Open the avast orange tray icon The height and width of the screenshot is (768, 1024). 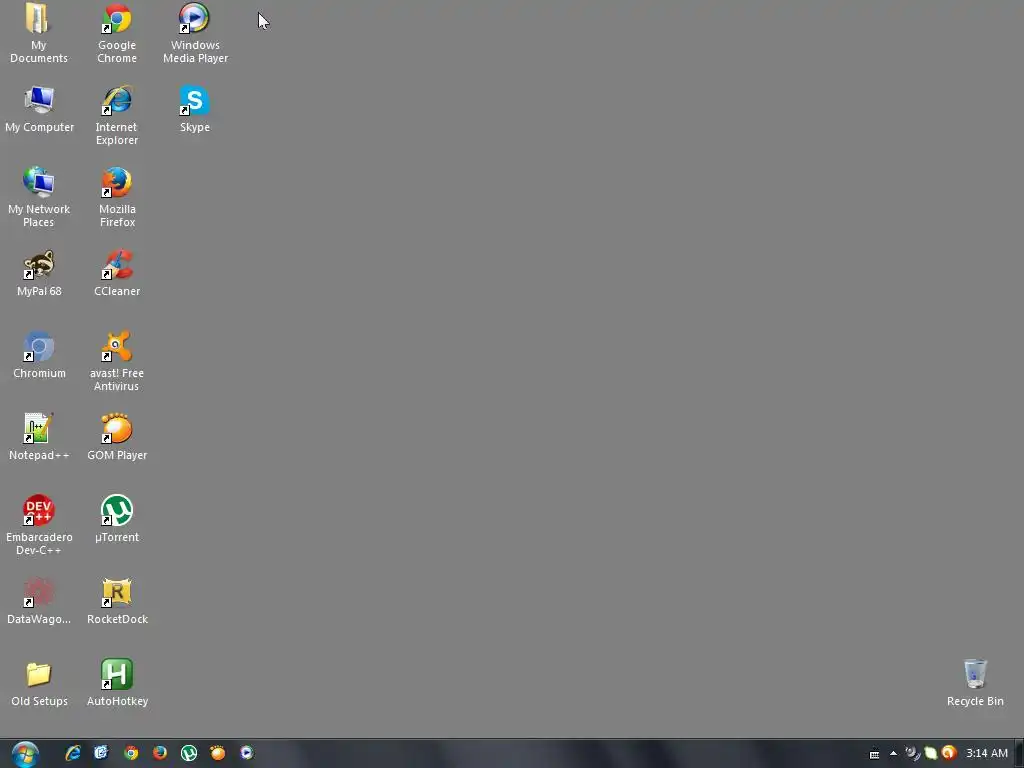[949, 753]
